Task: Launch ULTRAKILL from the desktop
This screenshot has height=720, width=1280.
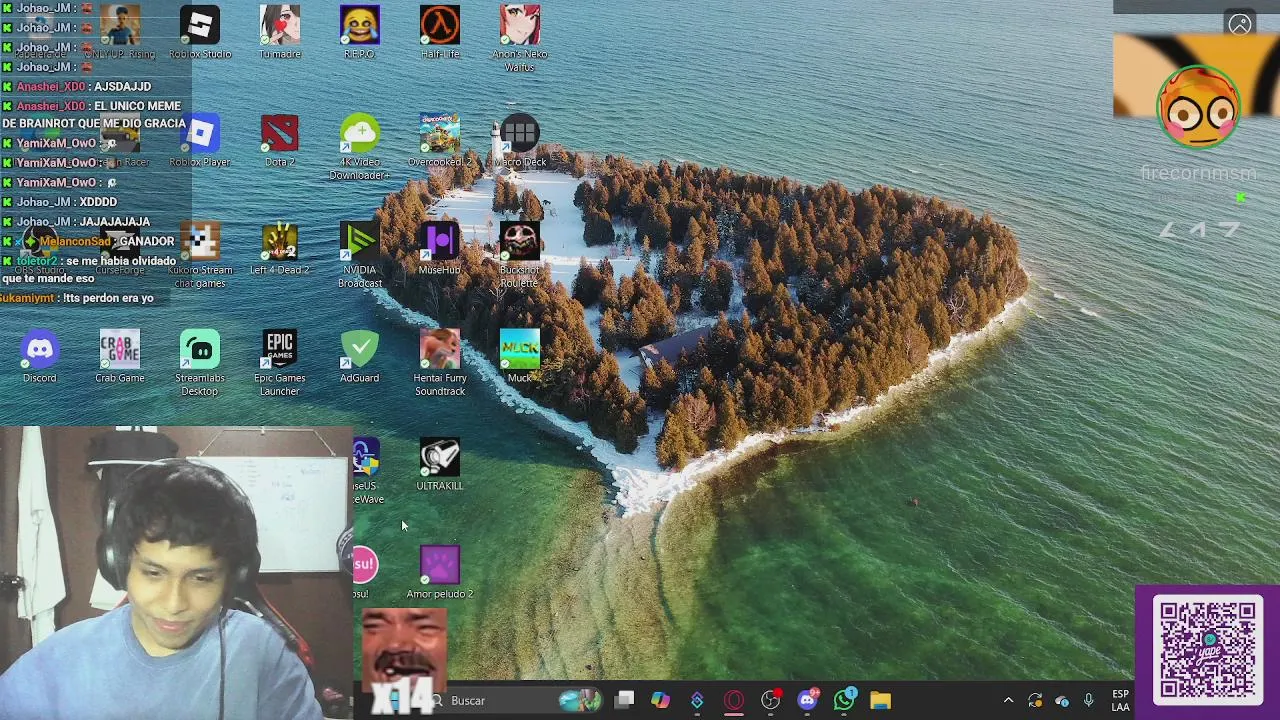Action: [440, 464]
